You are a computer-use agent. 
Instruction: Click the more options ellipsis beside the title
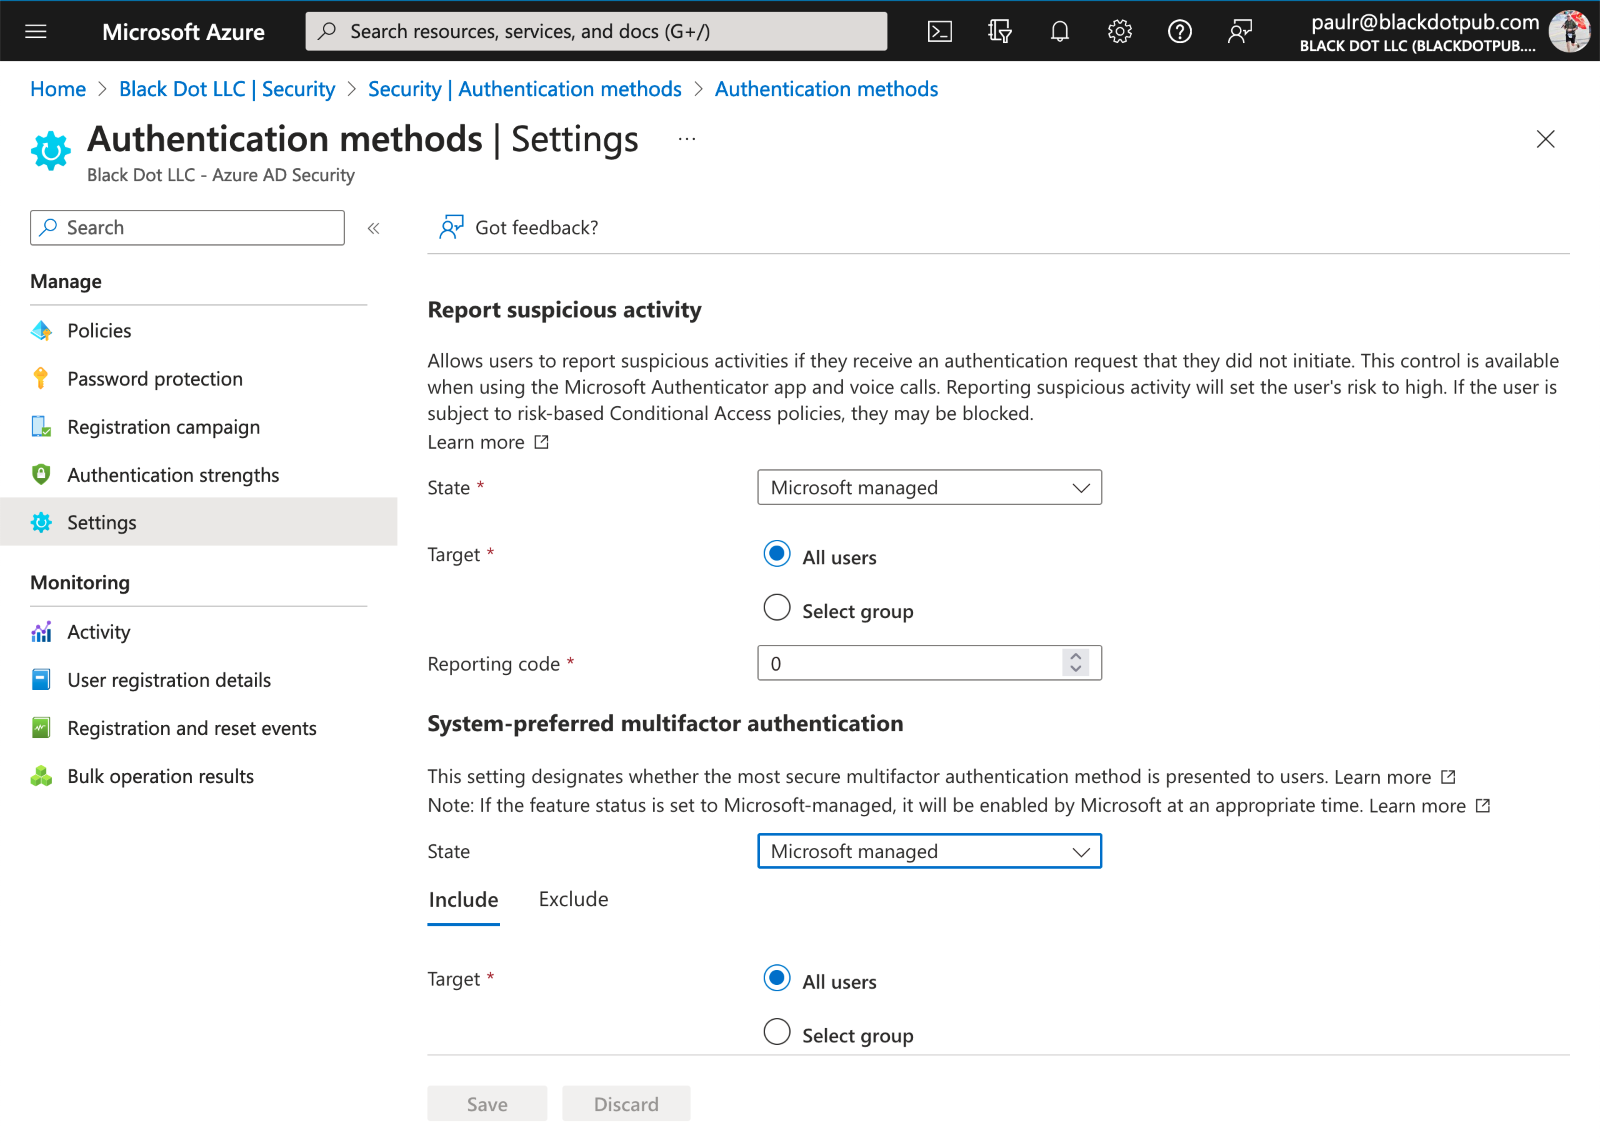(x=686, y=140)
